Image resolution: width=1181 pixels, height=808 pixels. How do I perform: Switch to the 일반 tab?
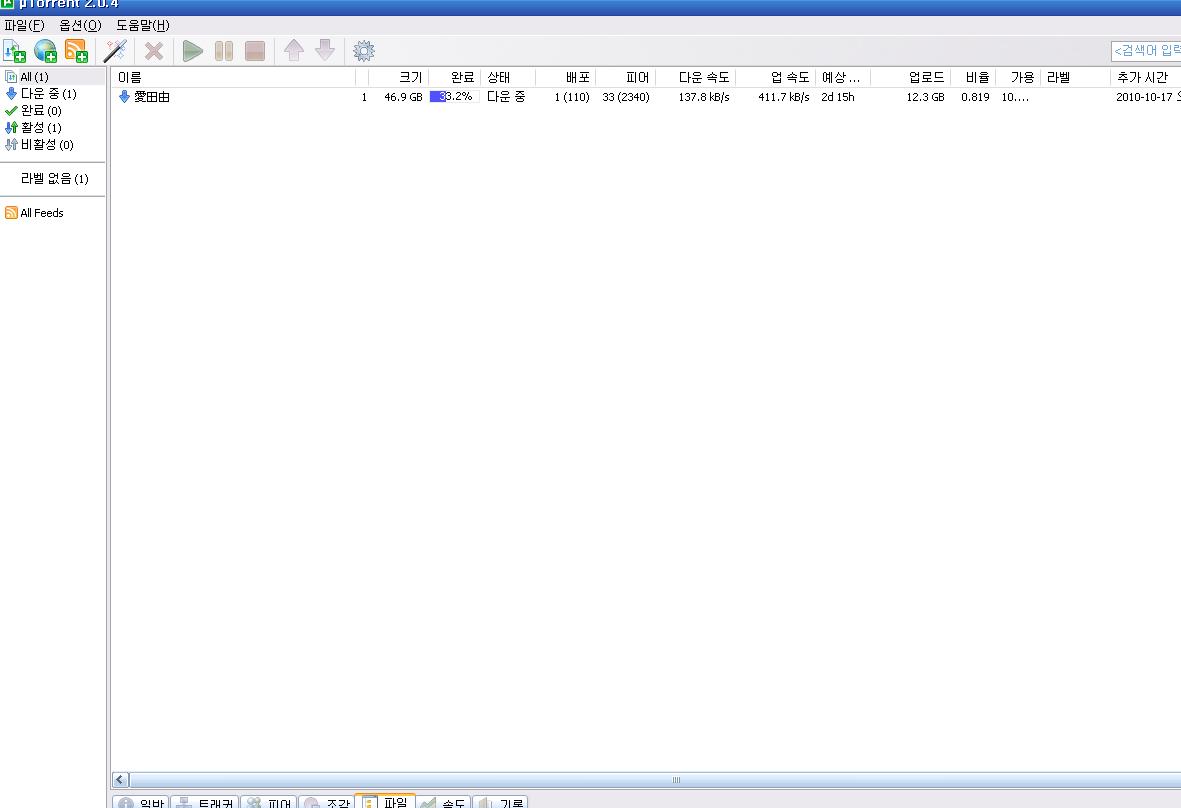(141, 802)
